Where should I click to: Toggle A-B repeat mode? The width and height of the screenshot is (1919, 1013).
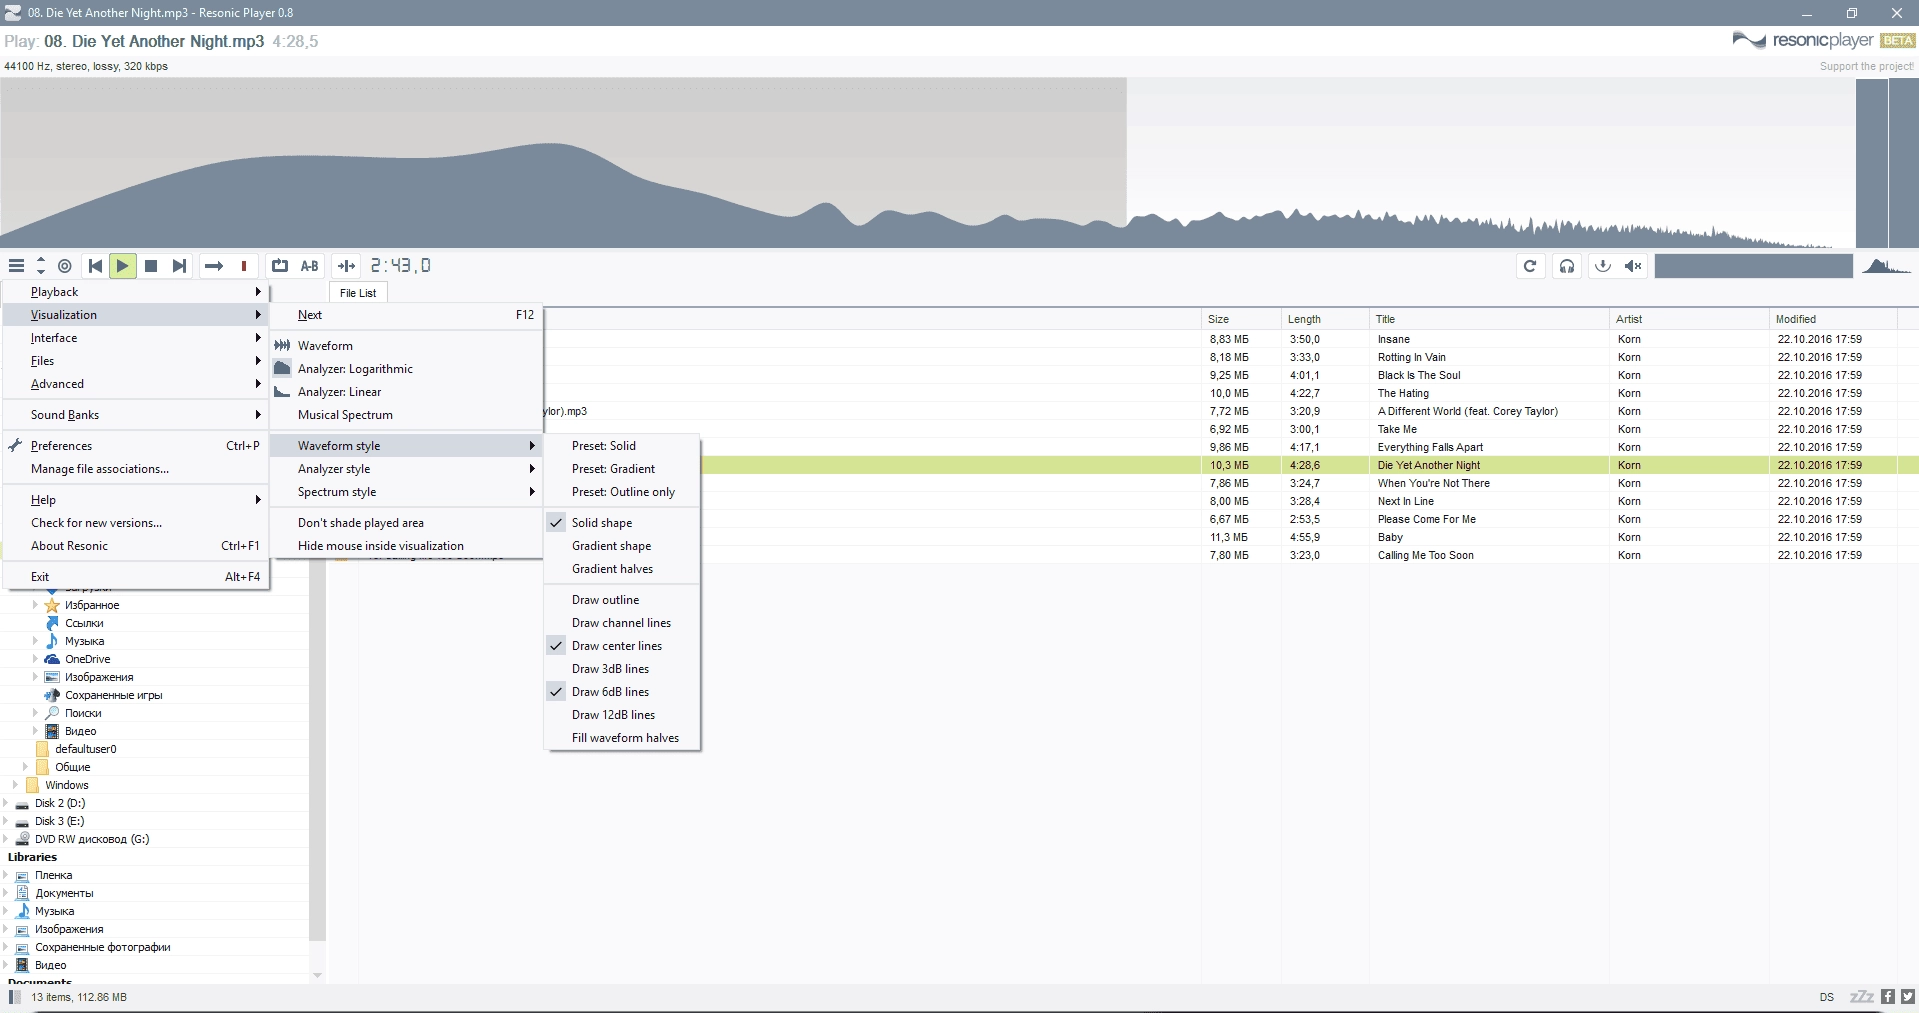310,266
